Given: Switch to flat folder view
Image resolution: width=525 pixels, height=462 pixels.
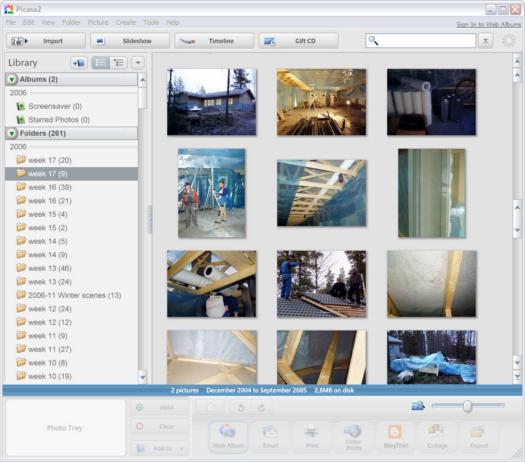Looking at the screenshot, I should [101, 63].
